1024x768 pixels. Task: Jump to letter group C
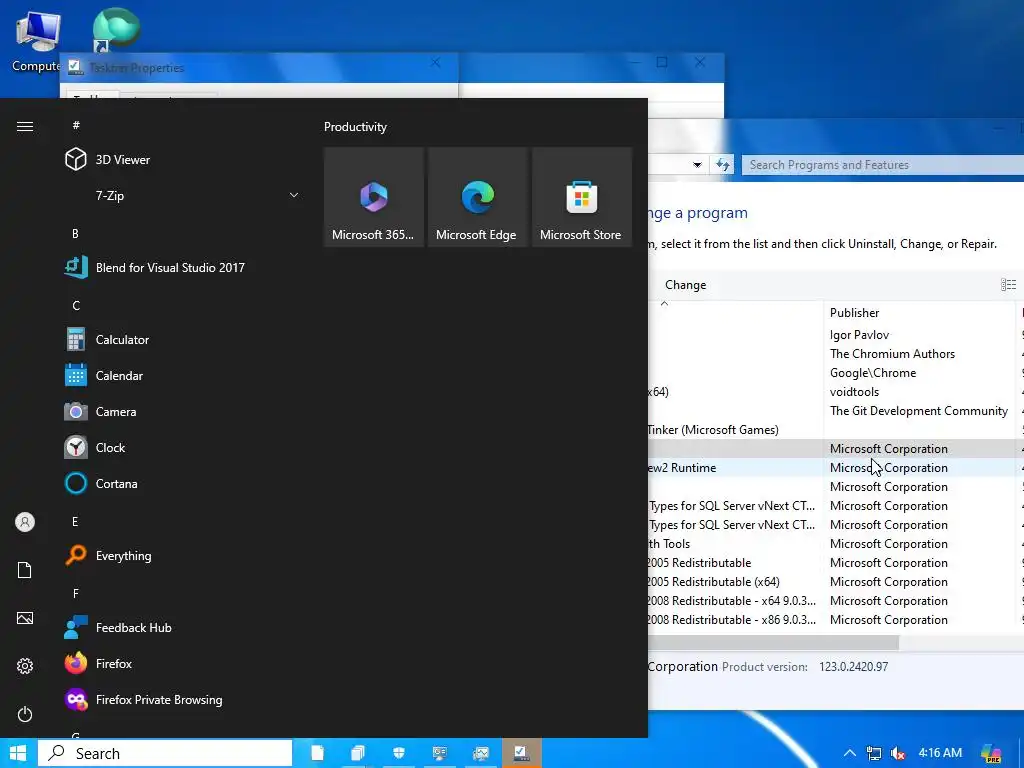(76, 306)
